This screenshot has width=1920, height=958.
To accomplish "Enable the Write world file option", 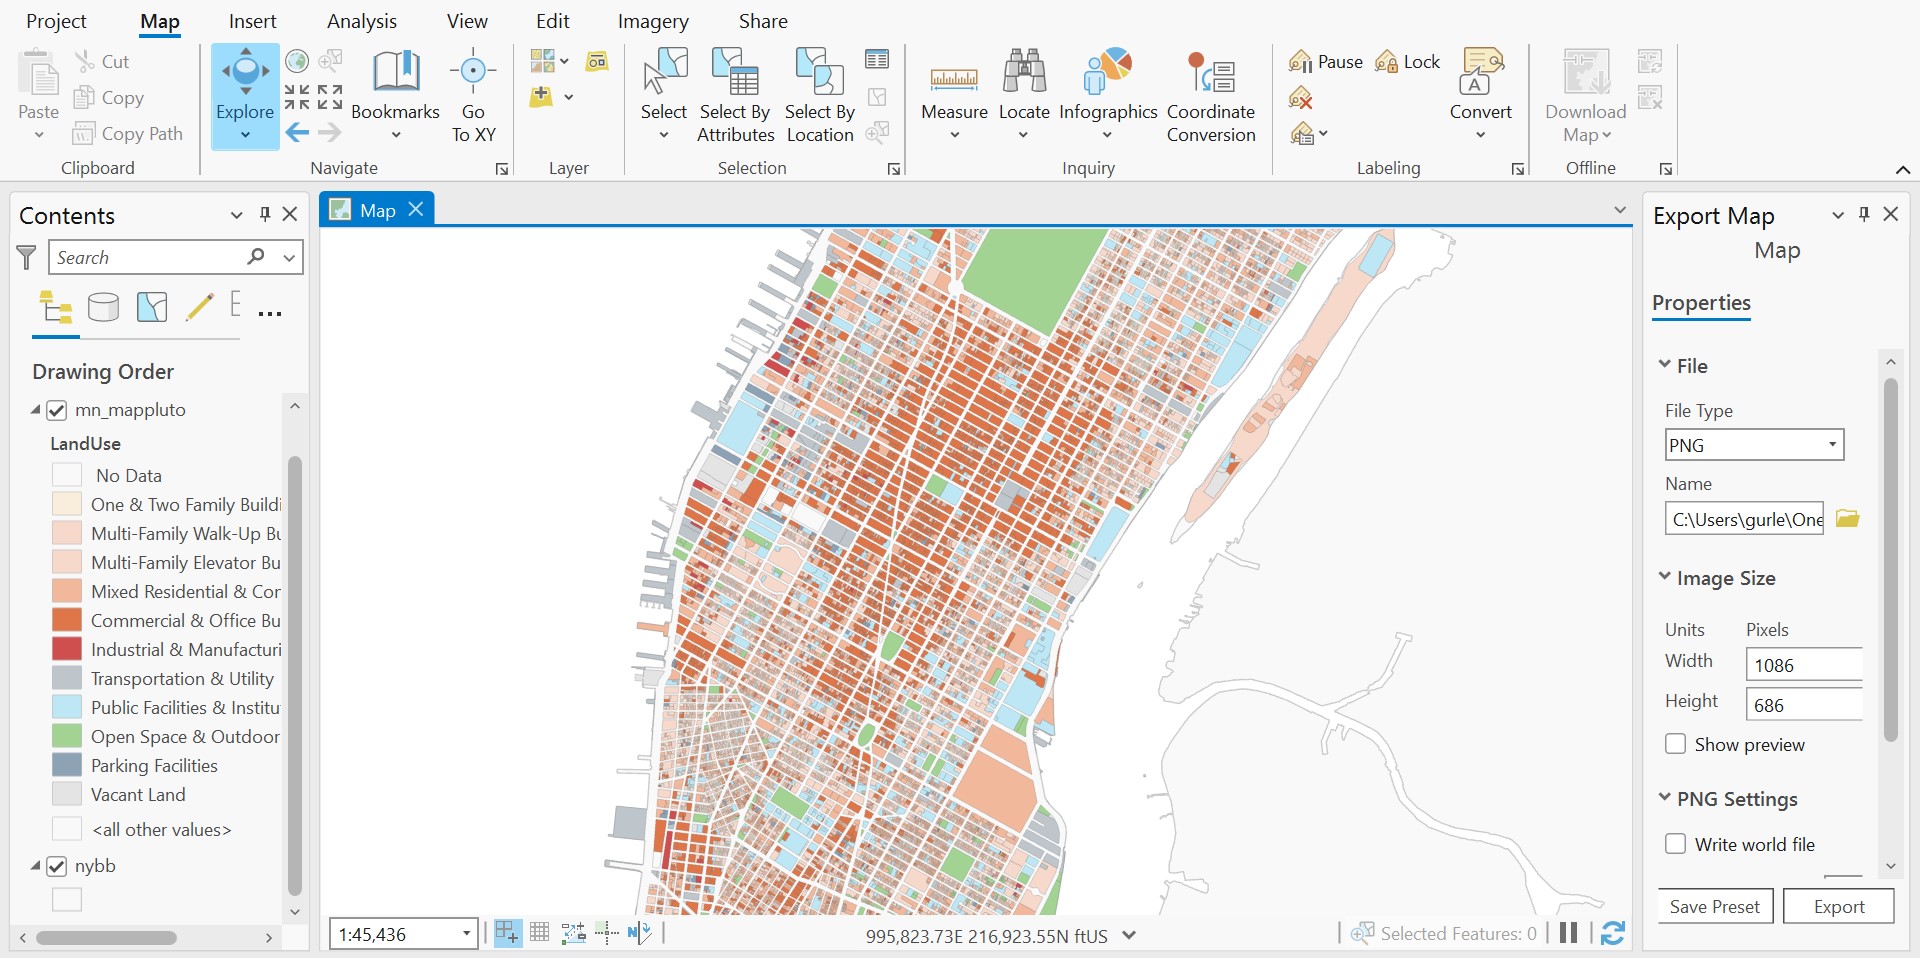I will [x=1676, y=844].
